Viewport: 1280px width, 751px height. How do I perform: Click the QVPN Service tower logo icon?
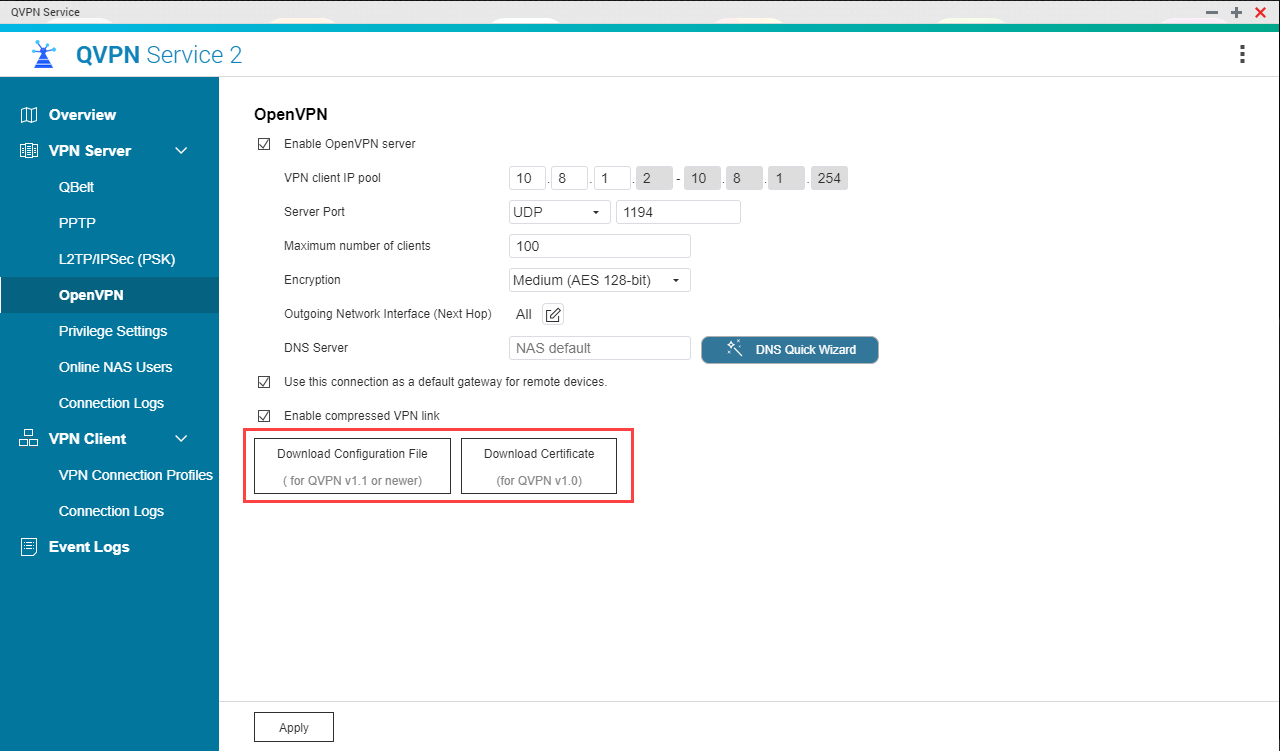coord(43,54)
